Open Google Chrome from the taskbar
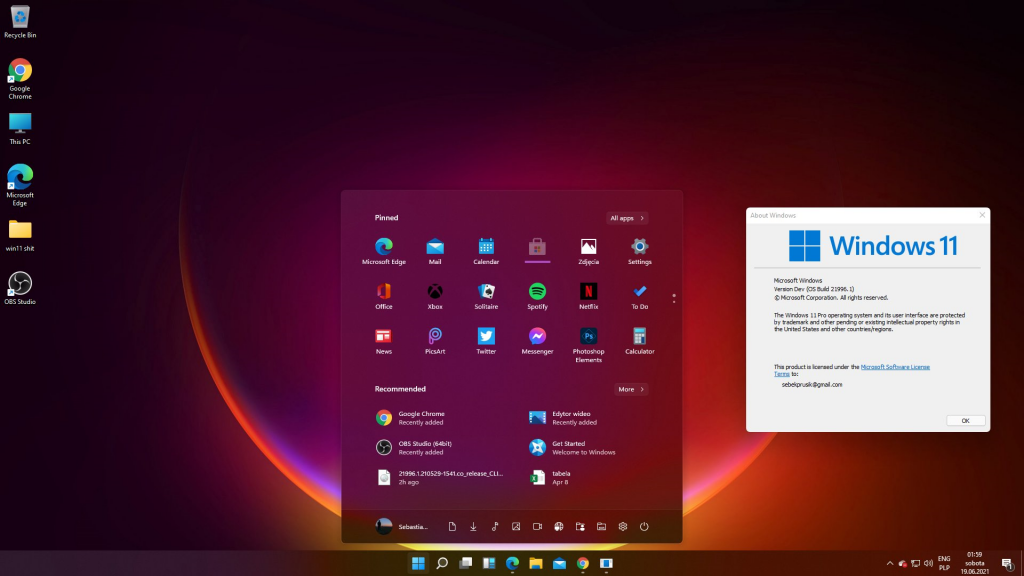Screen dimensions: 1024x576 583,562
